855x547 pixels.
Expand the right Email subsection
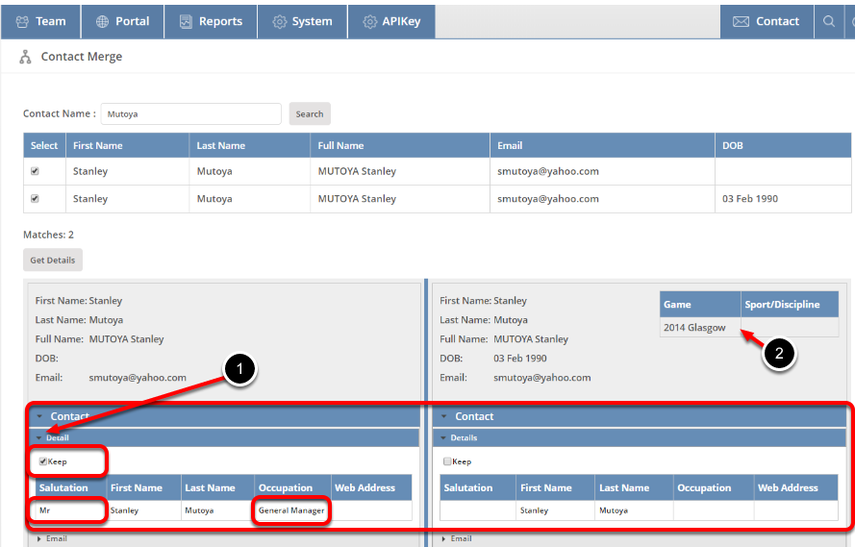pyautogui.click(x=443, y=539)
